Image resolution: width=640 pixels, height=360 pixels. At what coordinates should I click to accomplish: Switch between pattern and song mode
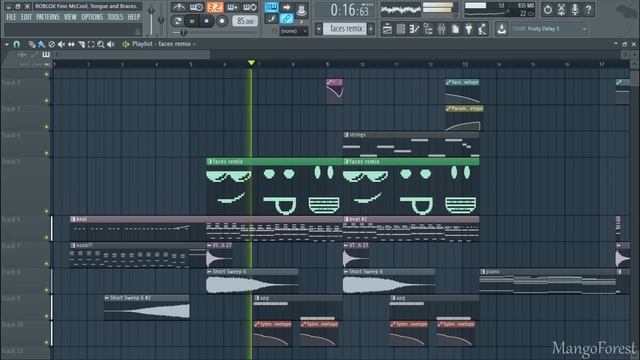(178, 20)
